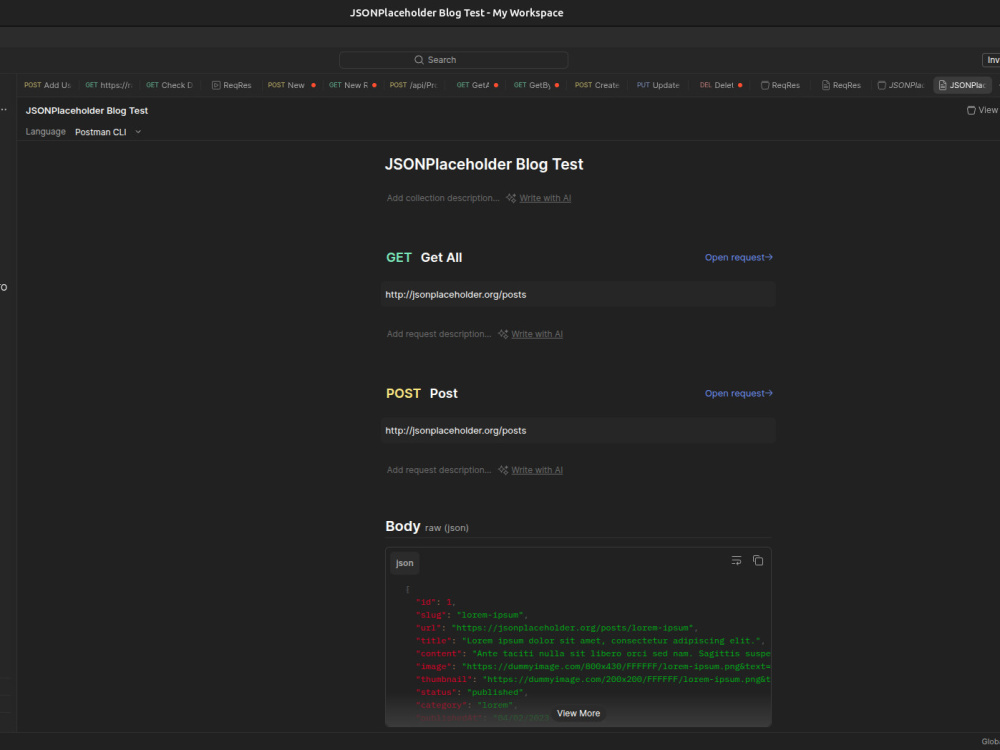
Task: Add request description for Get All
Action: tap(439, 334)
